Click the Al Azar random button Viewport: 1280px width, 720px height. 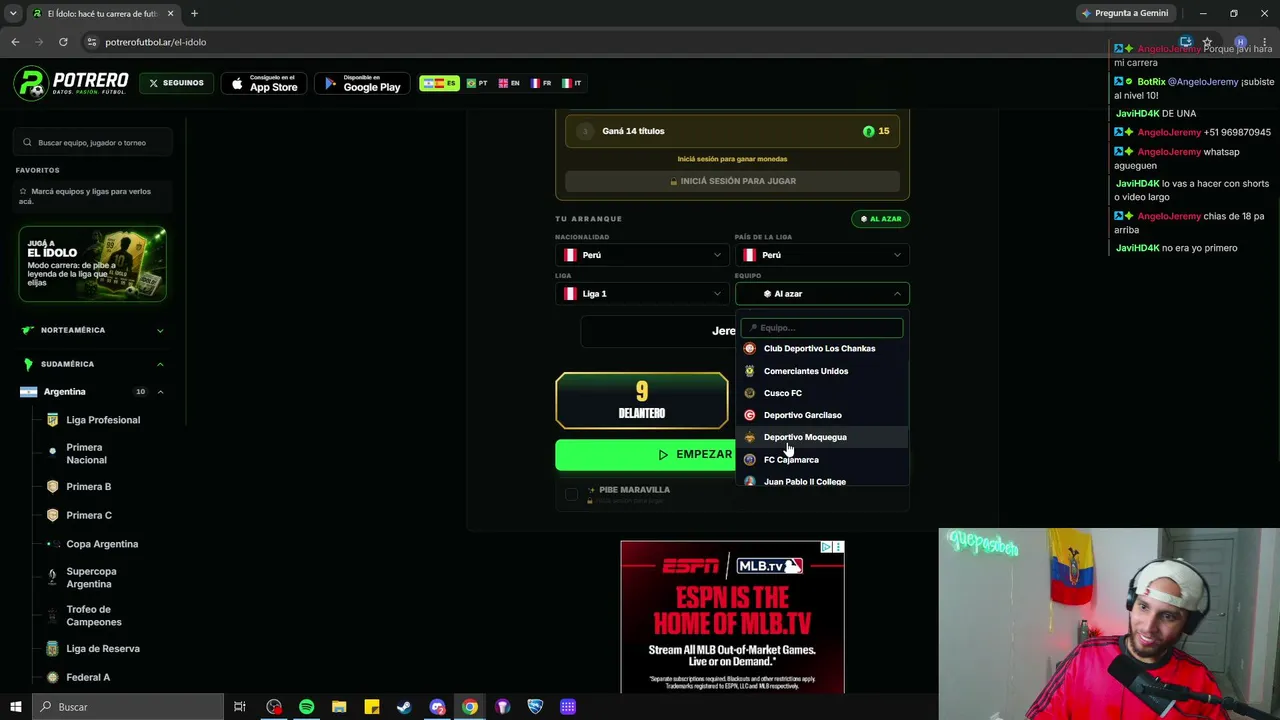tap(881, 219)
